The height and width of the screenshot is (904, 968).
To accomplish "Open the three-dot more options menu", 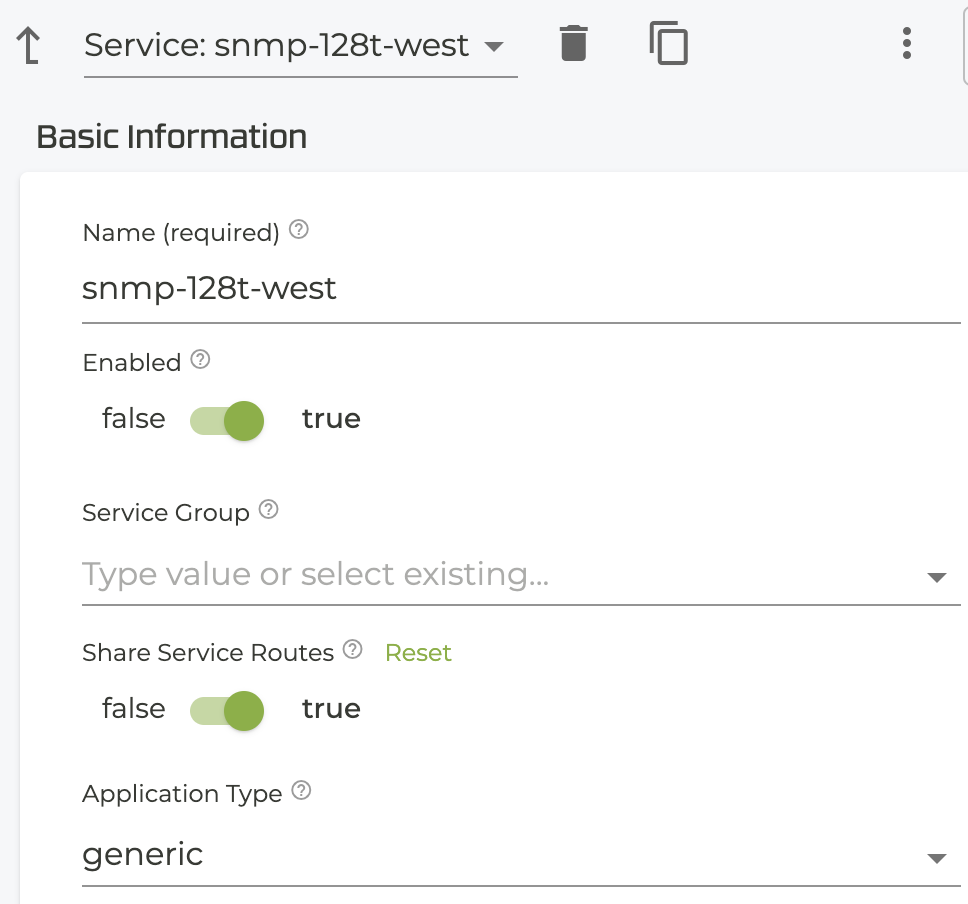I will 906,44.
